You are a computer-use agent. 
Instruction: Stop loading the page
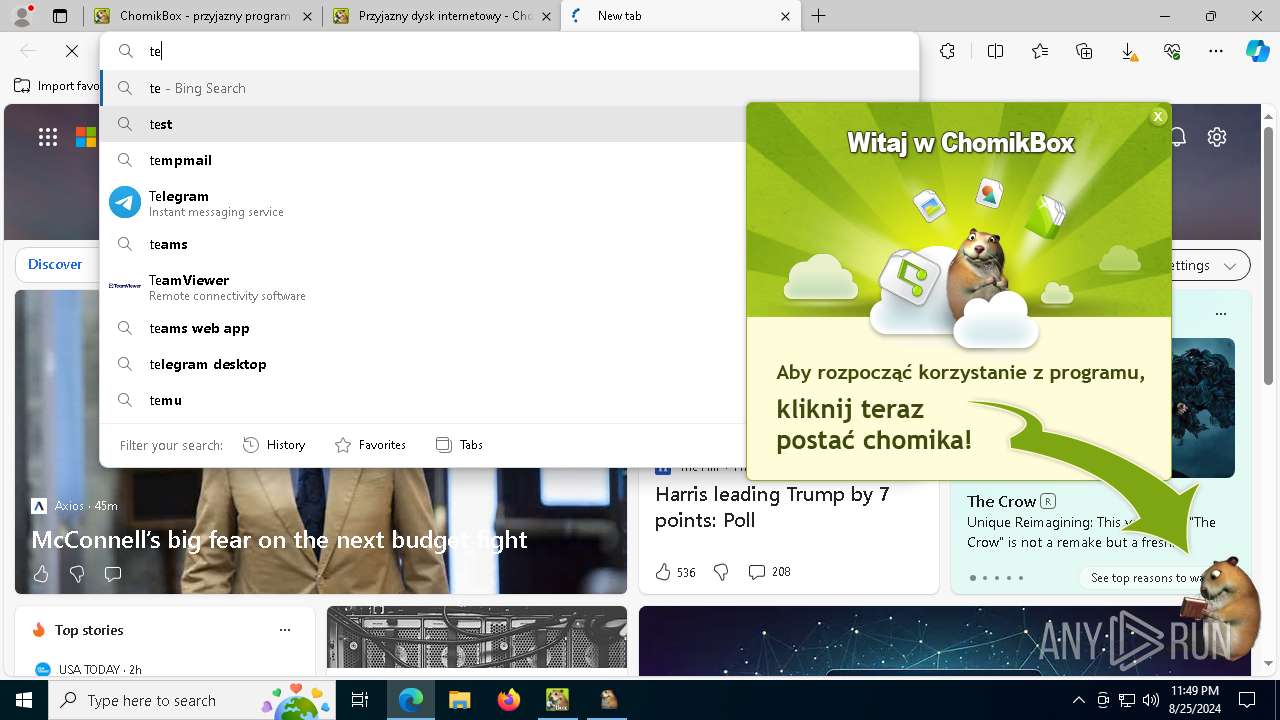[72, 51]
